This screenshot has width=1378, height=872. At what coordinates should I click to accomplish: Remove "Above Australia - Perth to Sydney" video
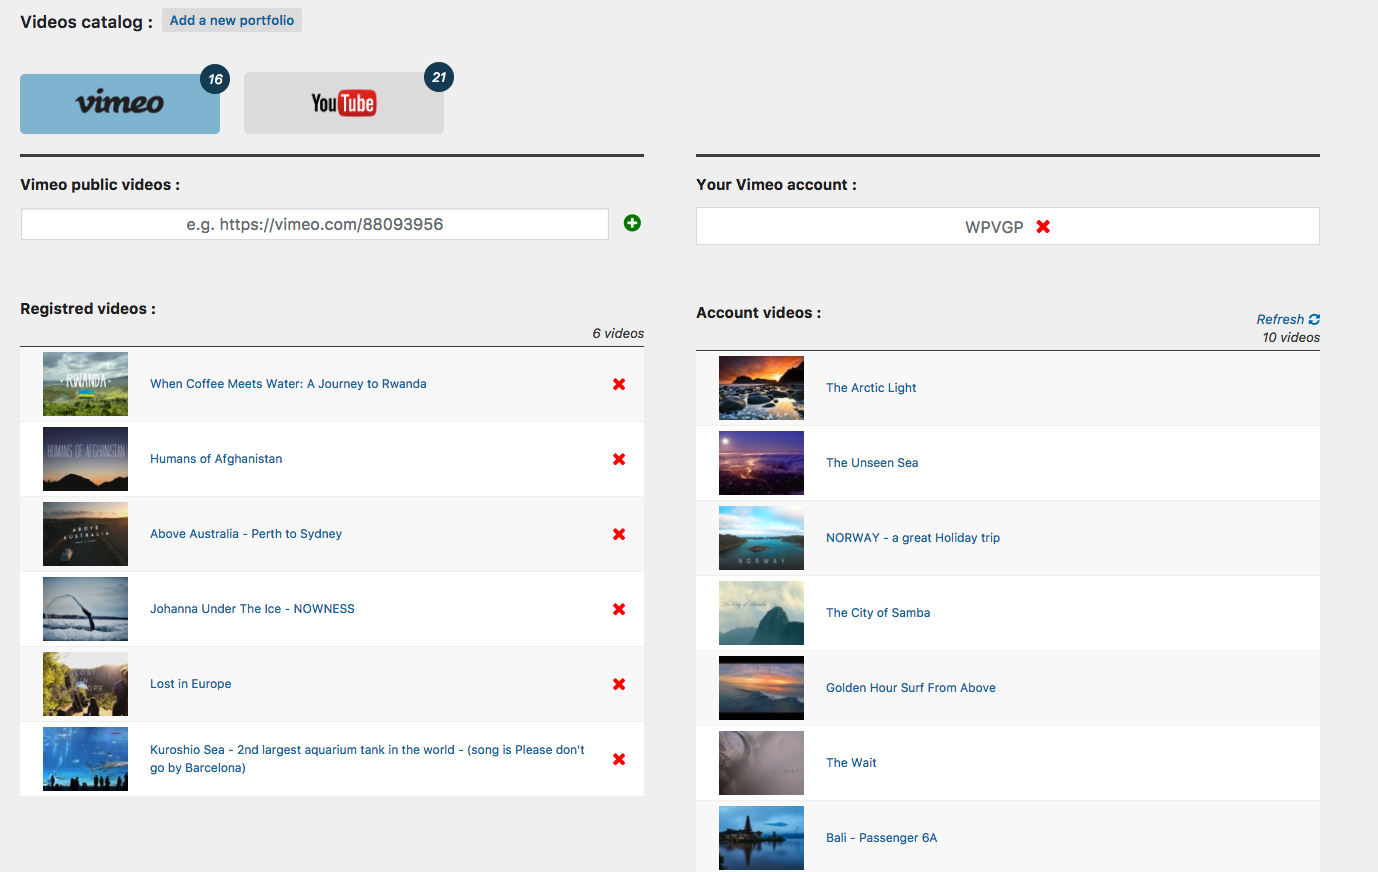(x=619, y=533)
